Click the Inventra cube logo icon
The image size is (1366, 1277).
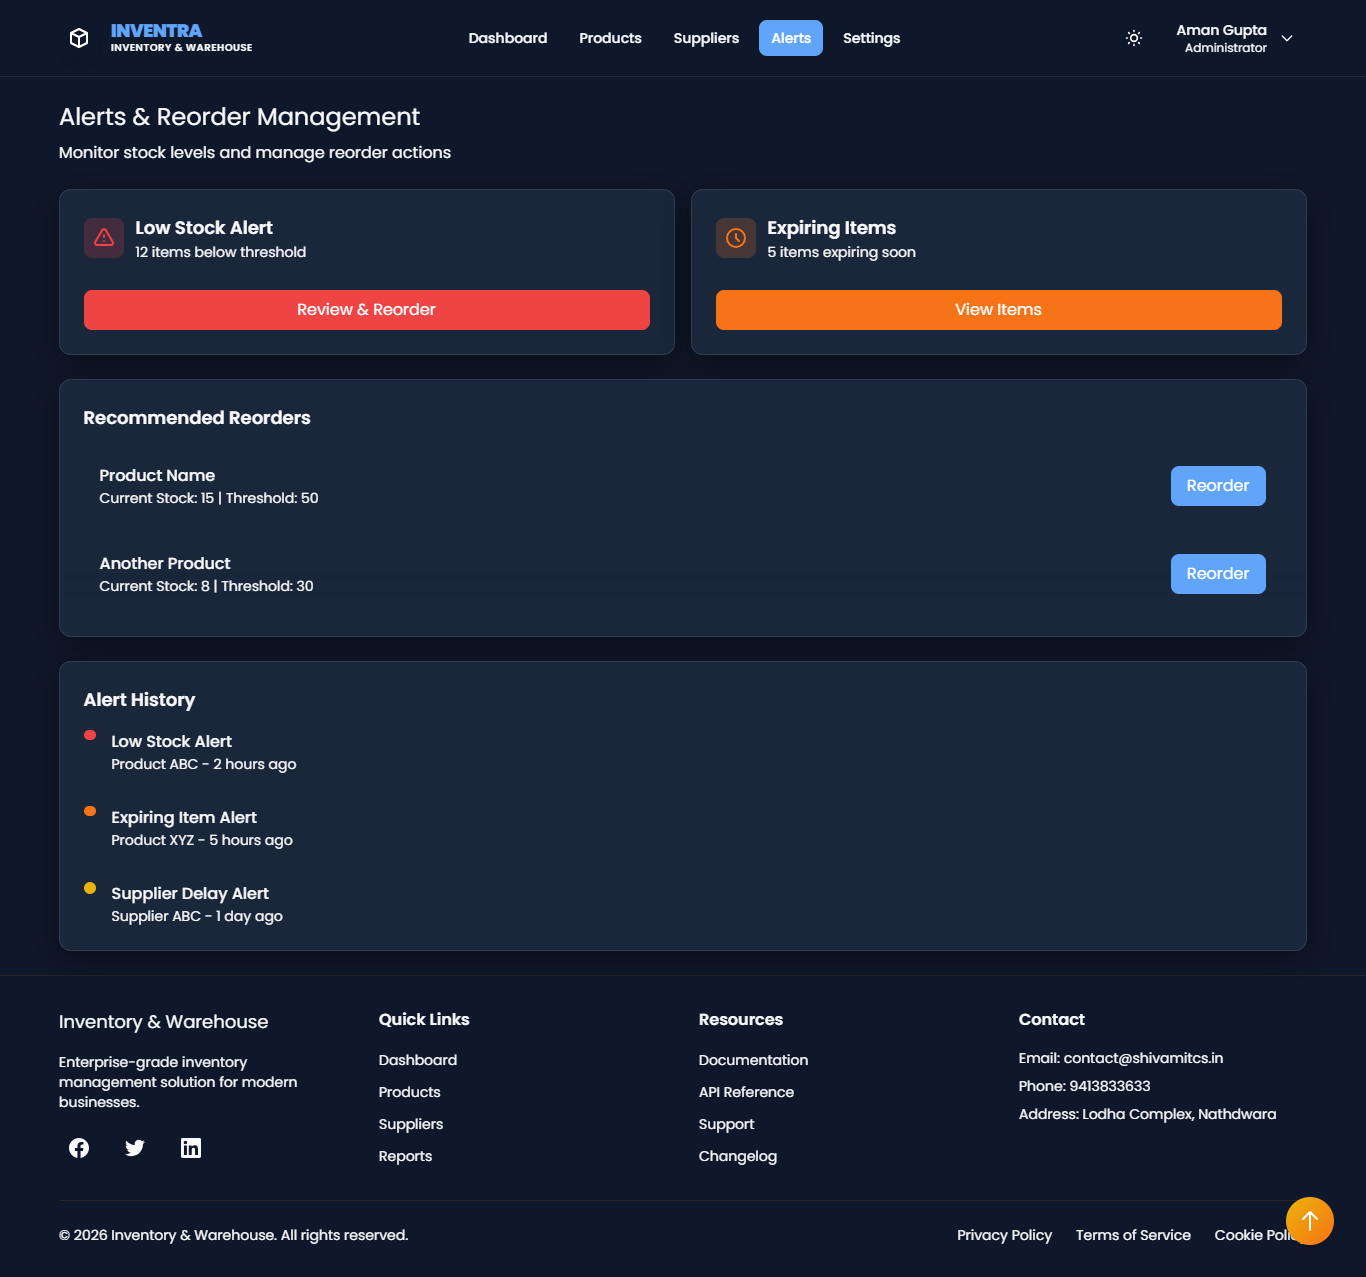[x=79, y=38]
